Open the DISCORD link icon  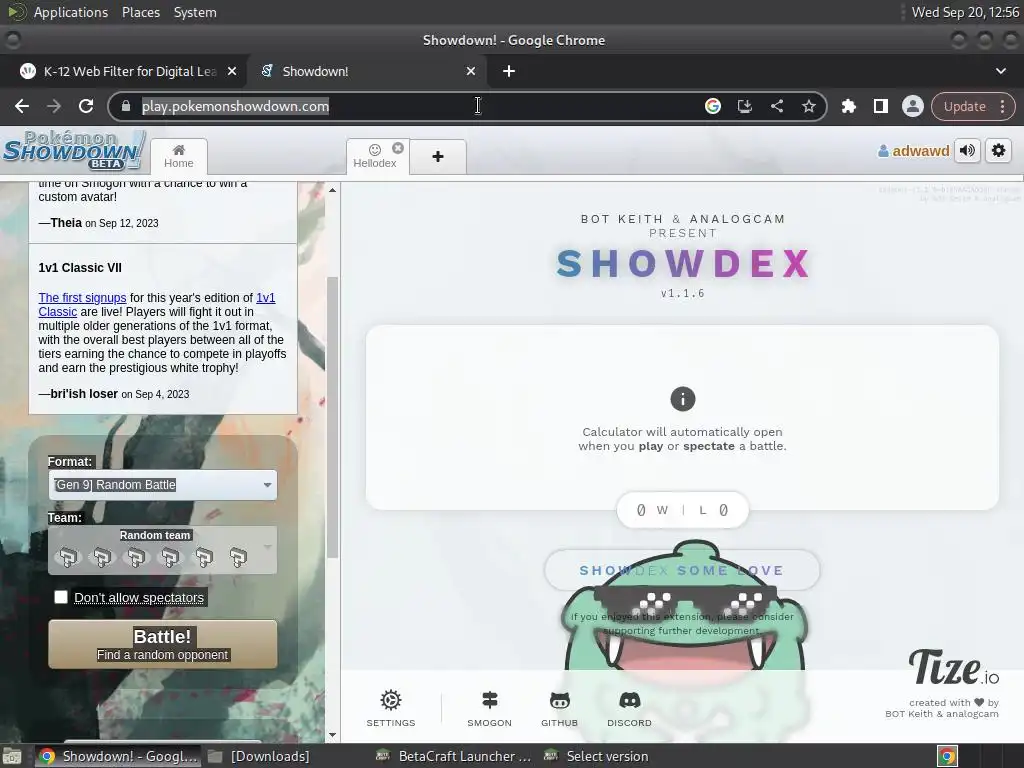pos(630,709)
